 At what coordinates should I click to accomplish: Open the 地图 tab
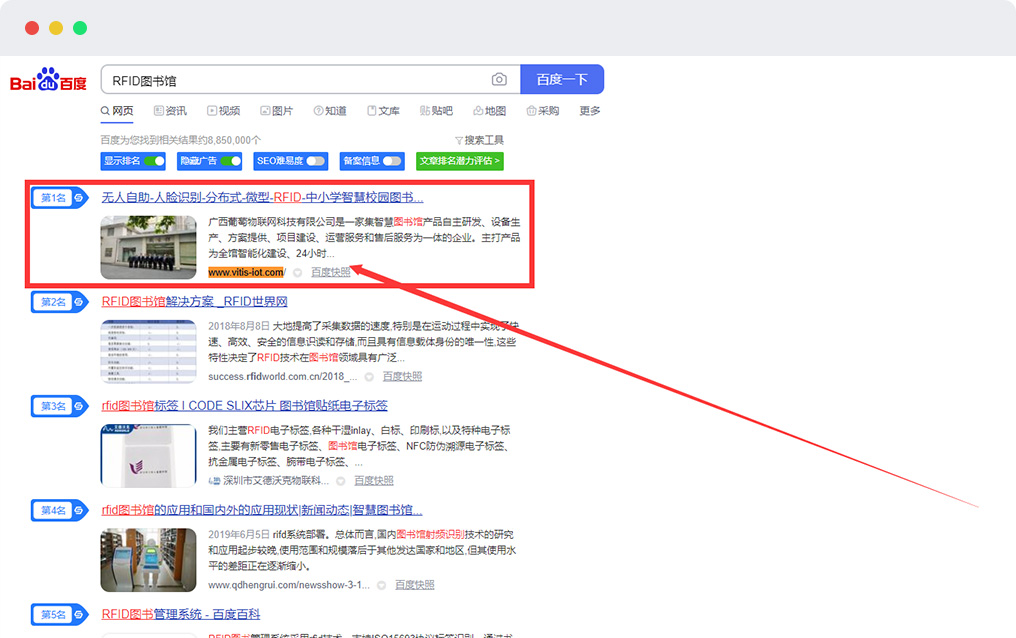489,111
